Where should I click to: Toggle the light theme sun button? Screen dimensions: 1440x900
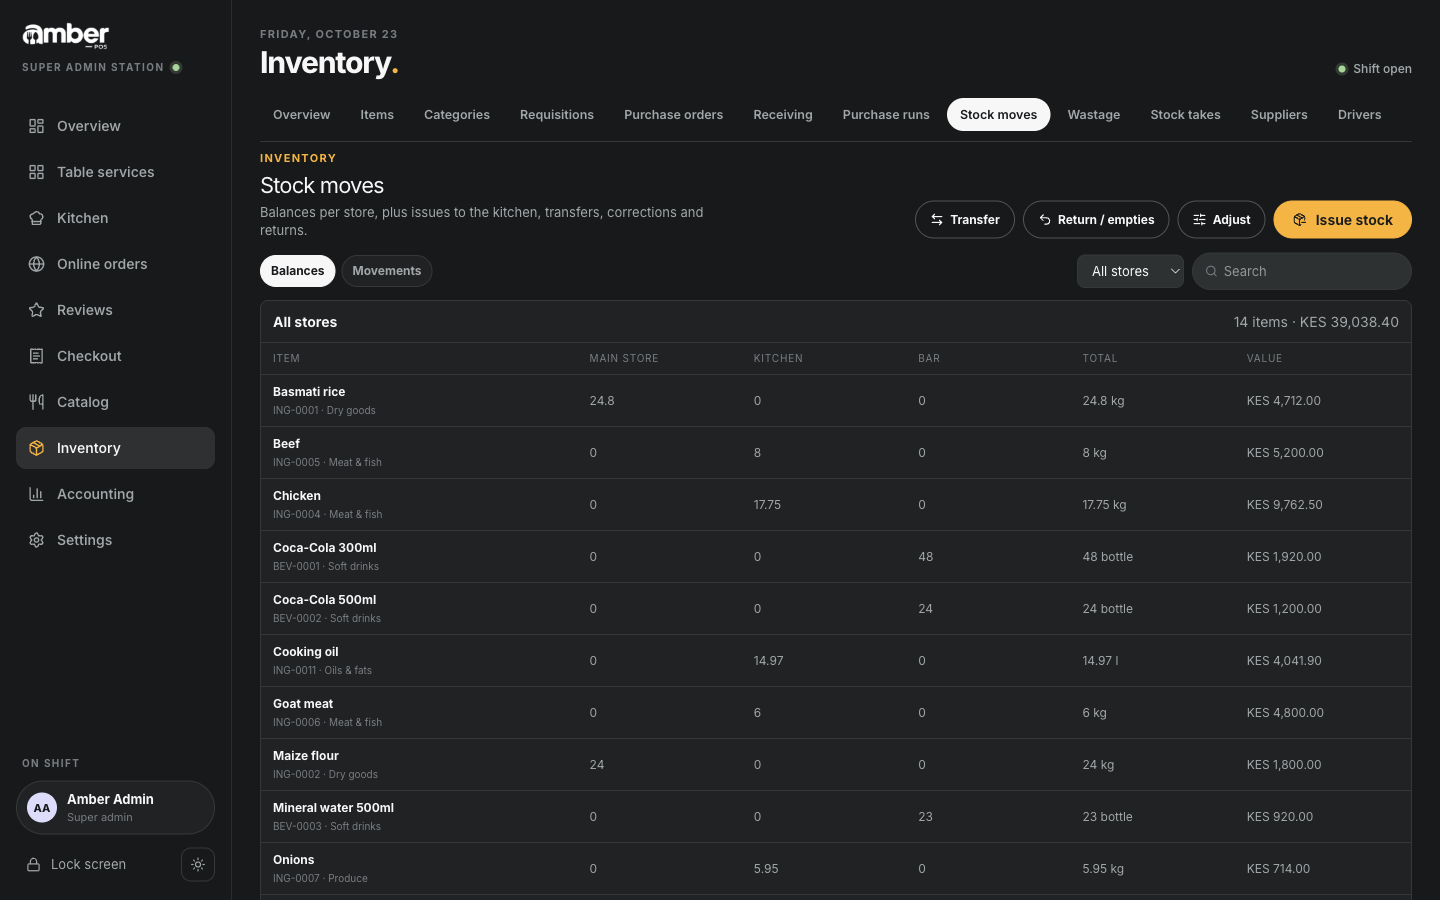[x=198, y=865]
